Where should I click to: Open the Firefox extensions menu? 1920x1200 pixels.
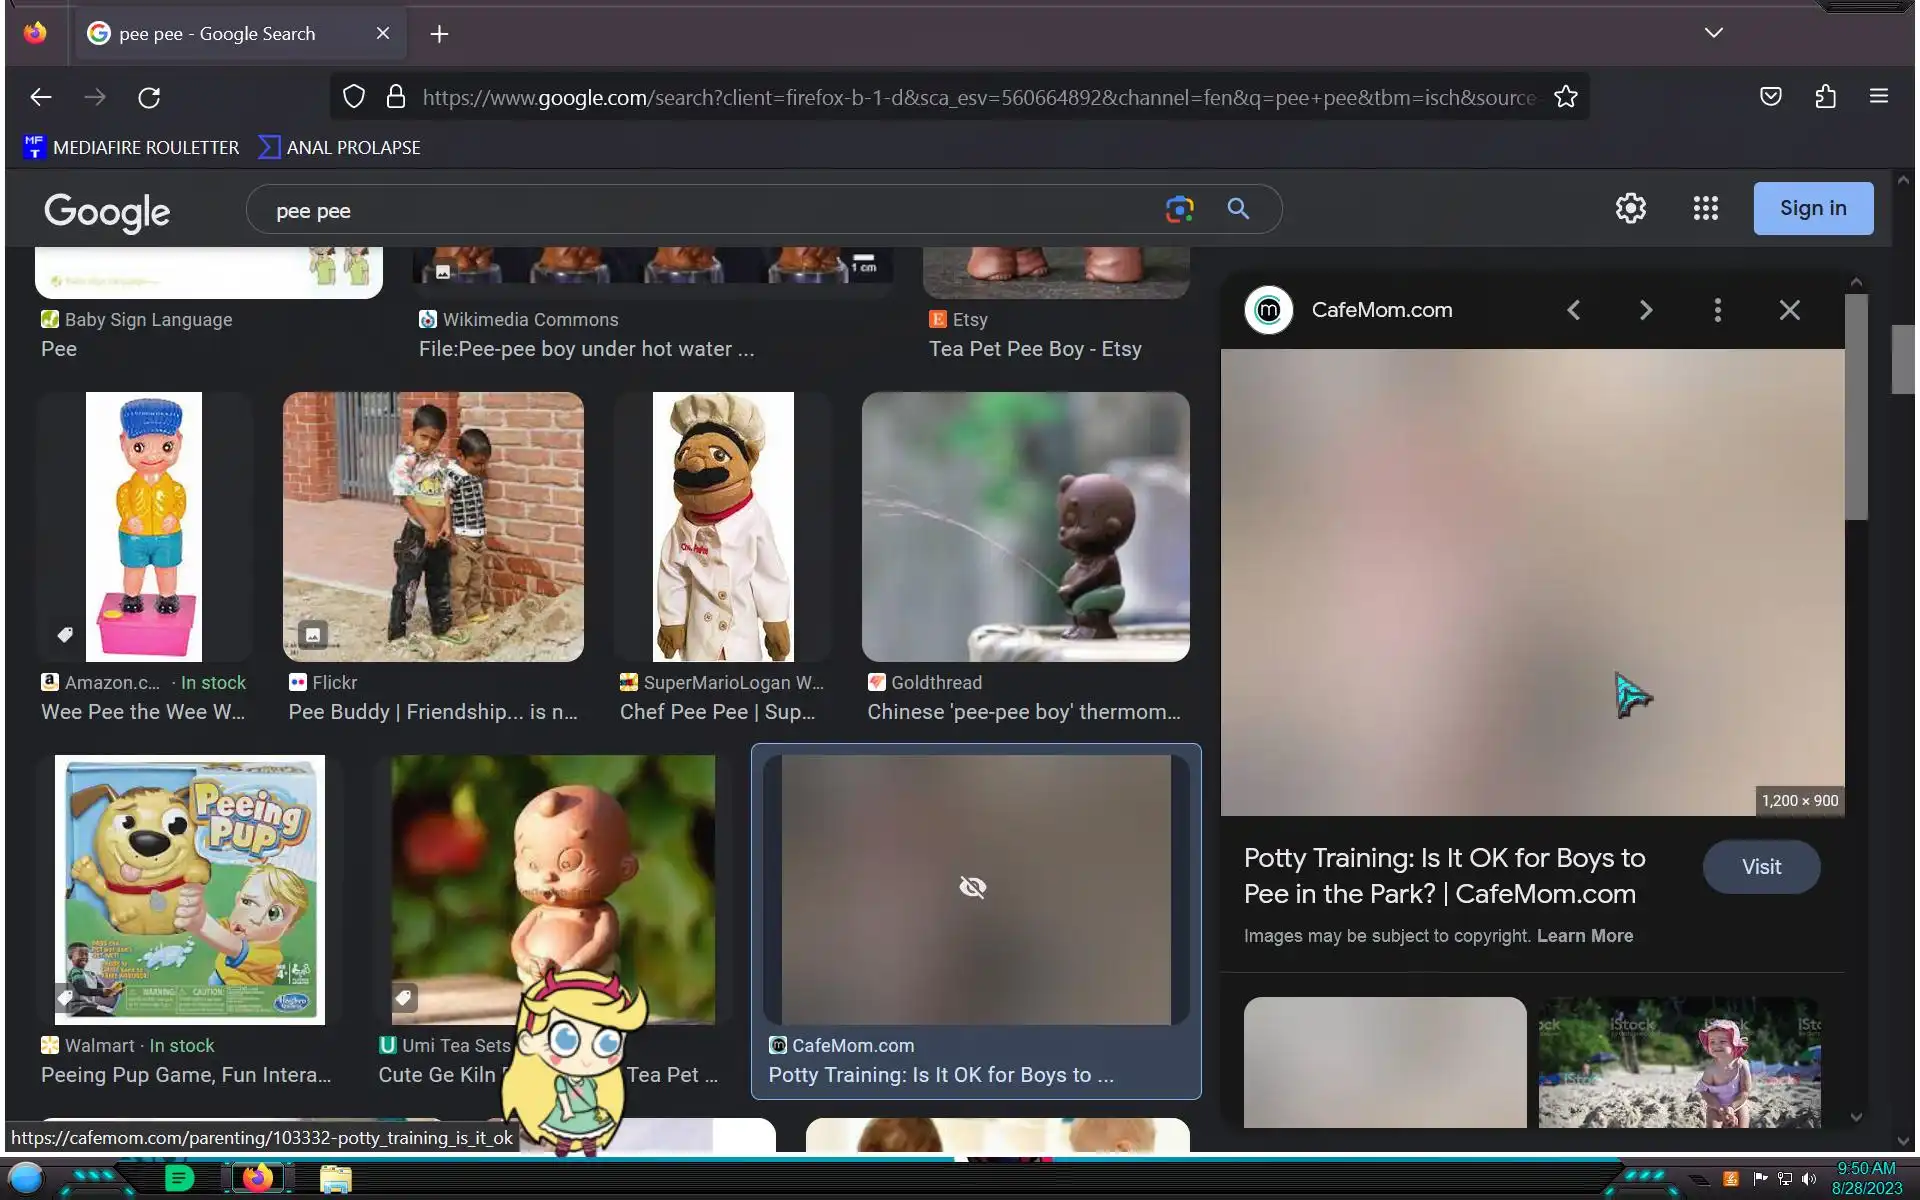click(x=1825, y=97)
